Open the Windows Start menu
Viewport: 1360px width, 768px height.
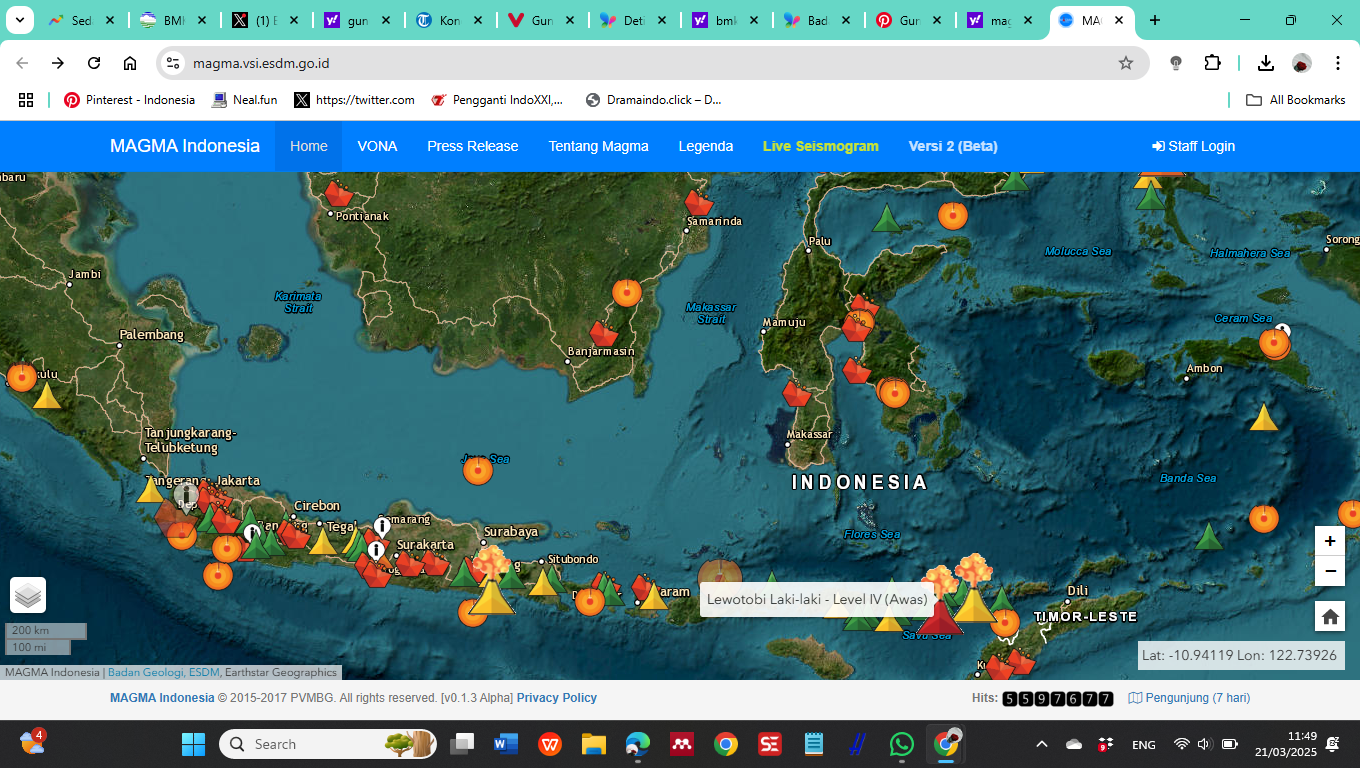pos(193,744)
